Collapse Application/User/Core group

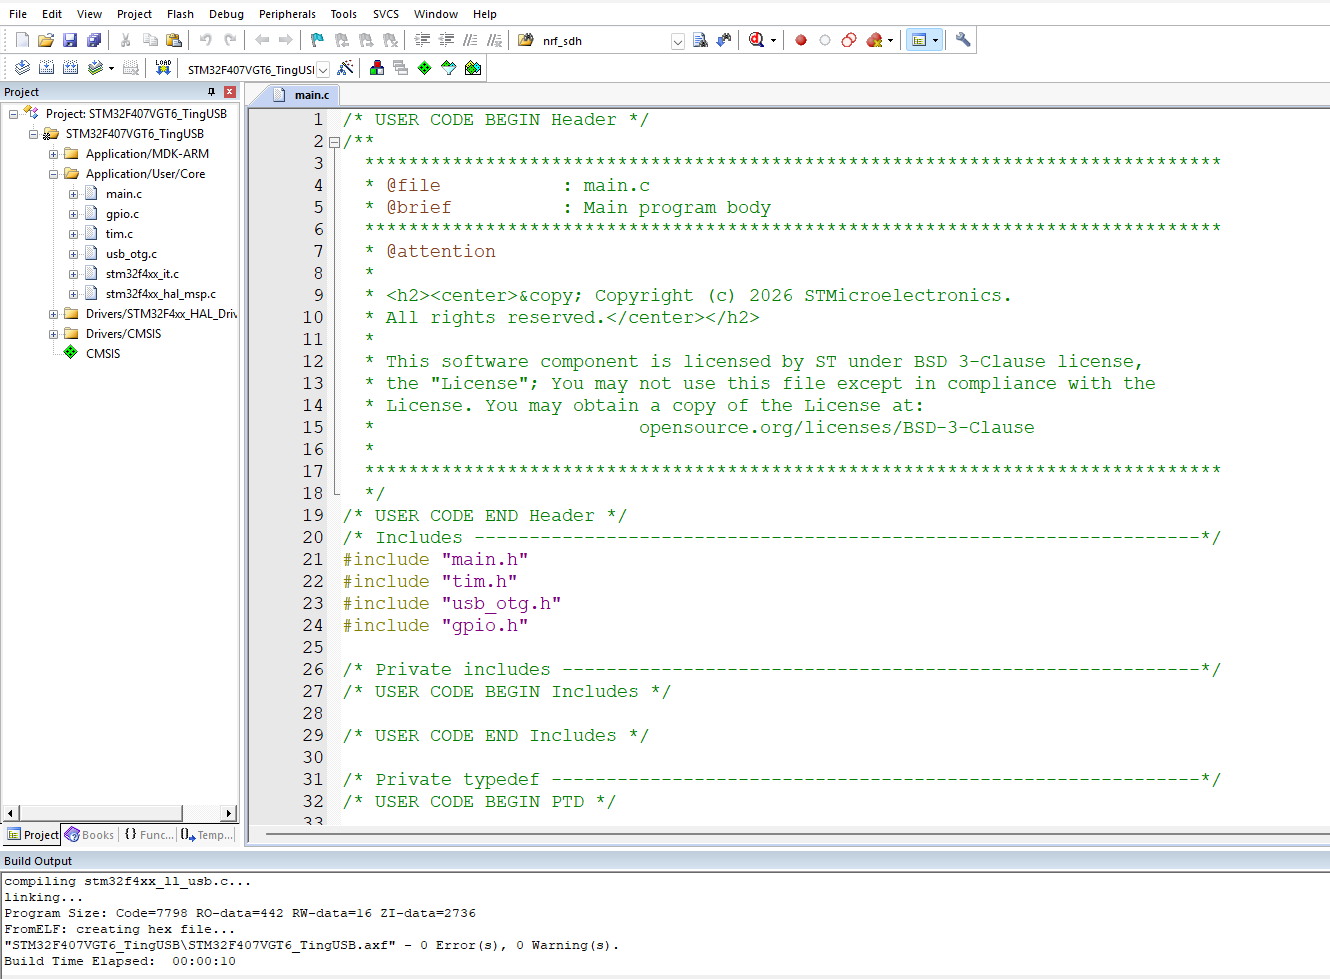coord(53,174)
